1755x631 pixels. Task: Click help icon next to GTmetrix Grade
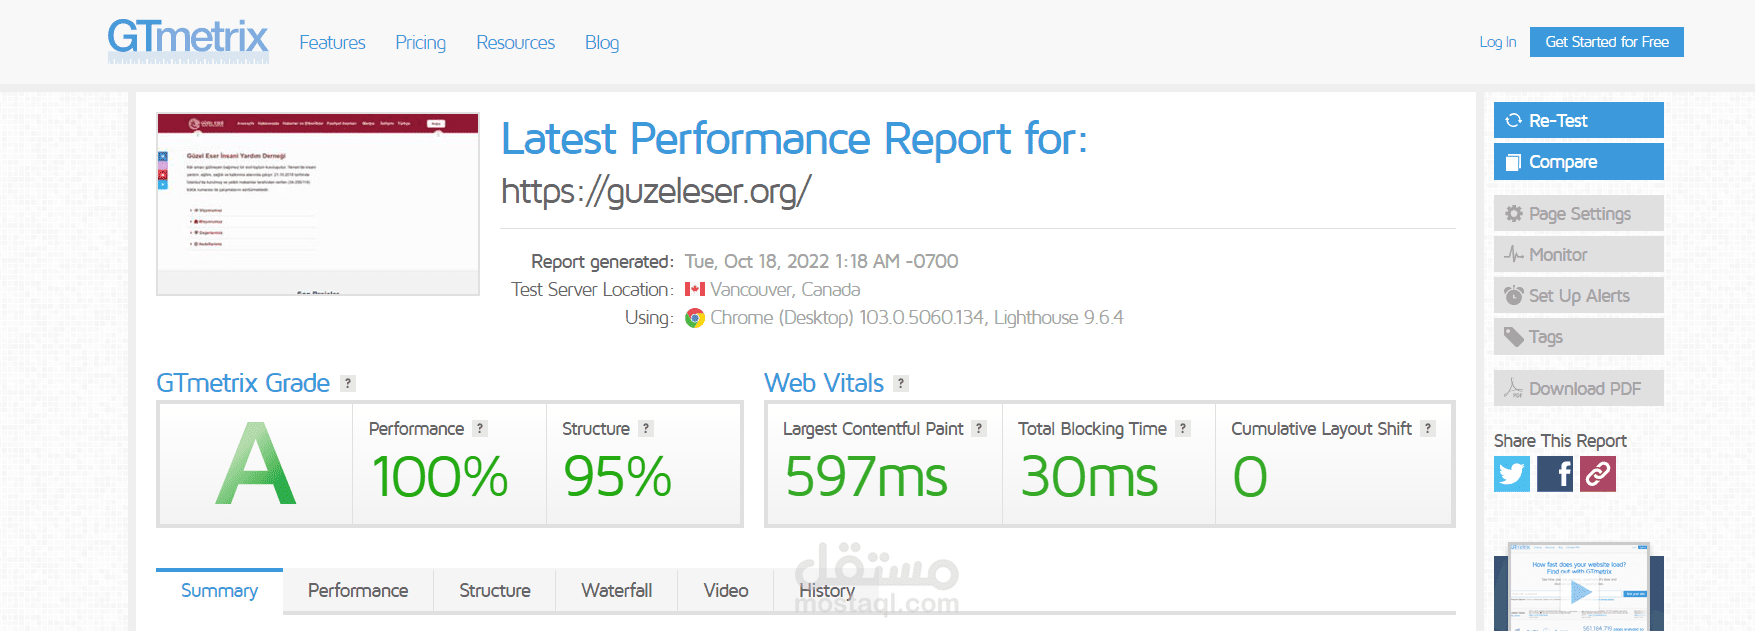click(x=348, y=383)
